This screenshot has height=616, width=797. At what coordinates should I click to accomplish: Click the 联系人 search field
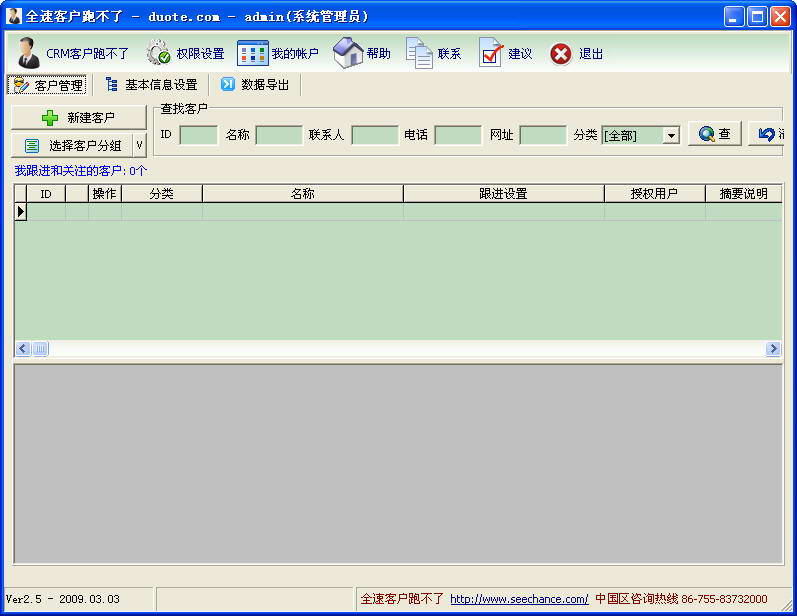(x=375, y=135)
